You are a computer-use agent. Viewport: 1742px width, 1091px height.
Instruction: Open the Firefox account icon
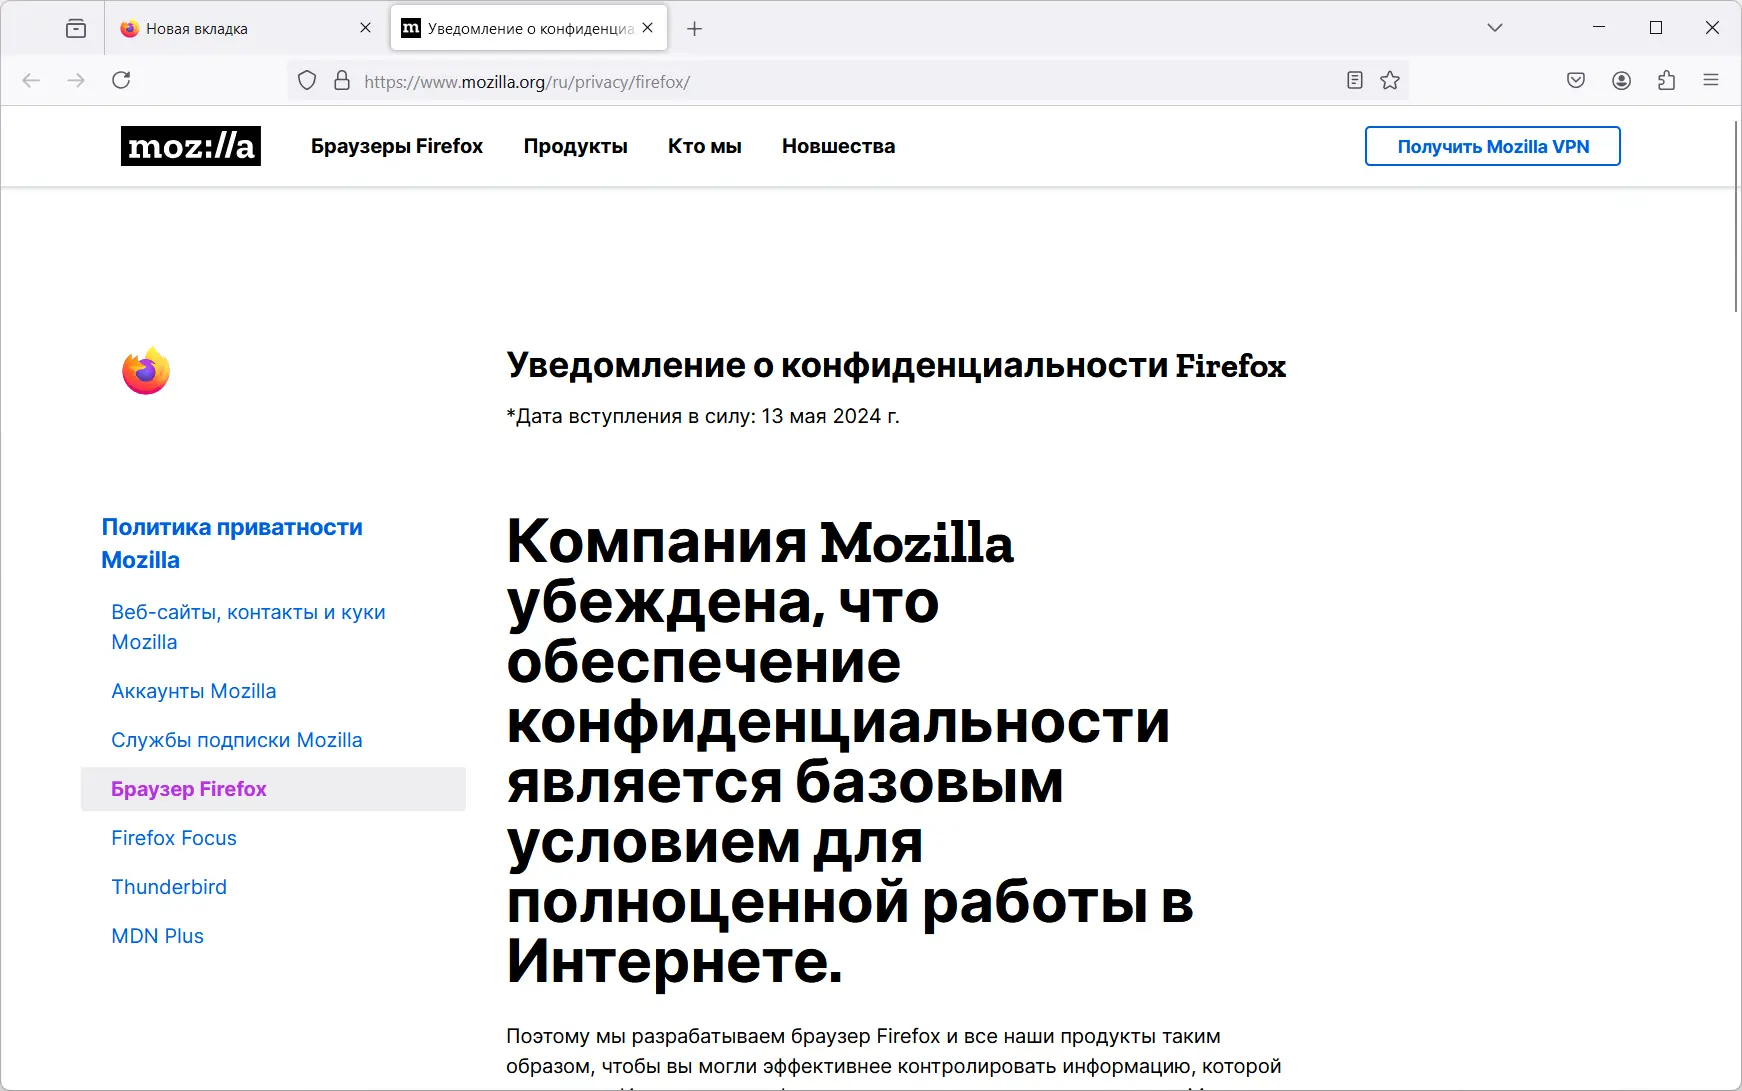pyautogui.click(x=1621, y=80)
